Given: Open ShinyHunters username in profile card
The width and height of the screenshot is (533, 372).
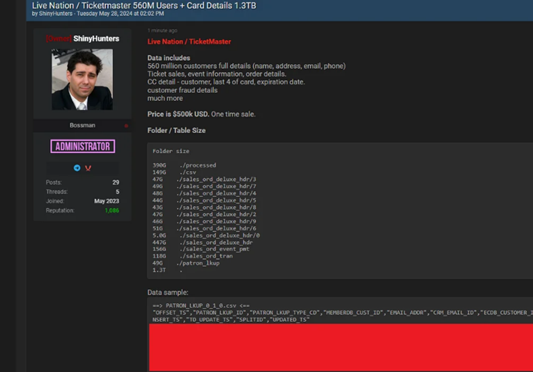Looking at the screenshot, I should (x=96, y=39).
